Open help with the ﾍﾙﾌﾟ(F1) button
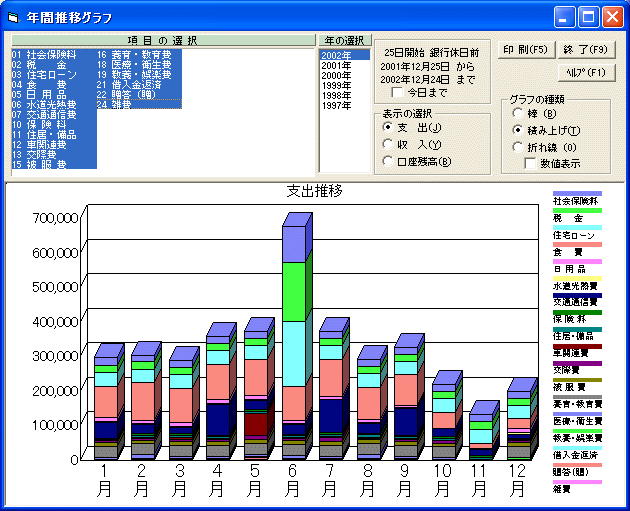Image resolution: width=630 pixels, height=511 pixels. pos(582,72)
